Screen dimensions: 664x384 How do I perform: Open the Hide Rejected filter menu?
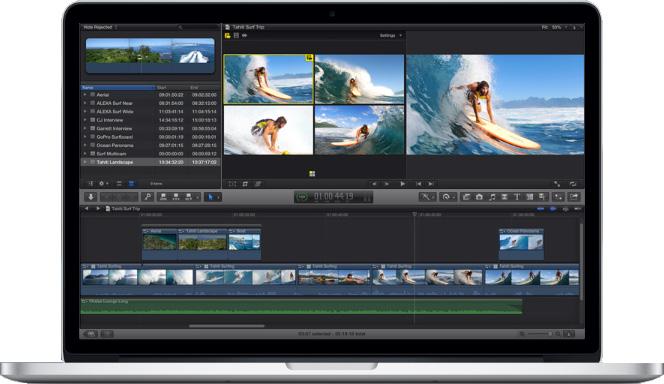(x=100, y=27)
